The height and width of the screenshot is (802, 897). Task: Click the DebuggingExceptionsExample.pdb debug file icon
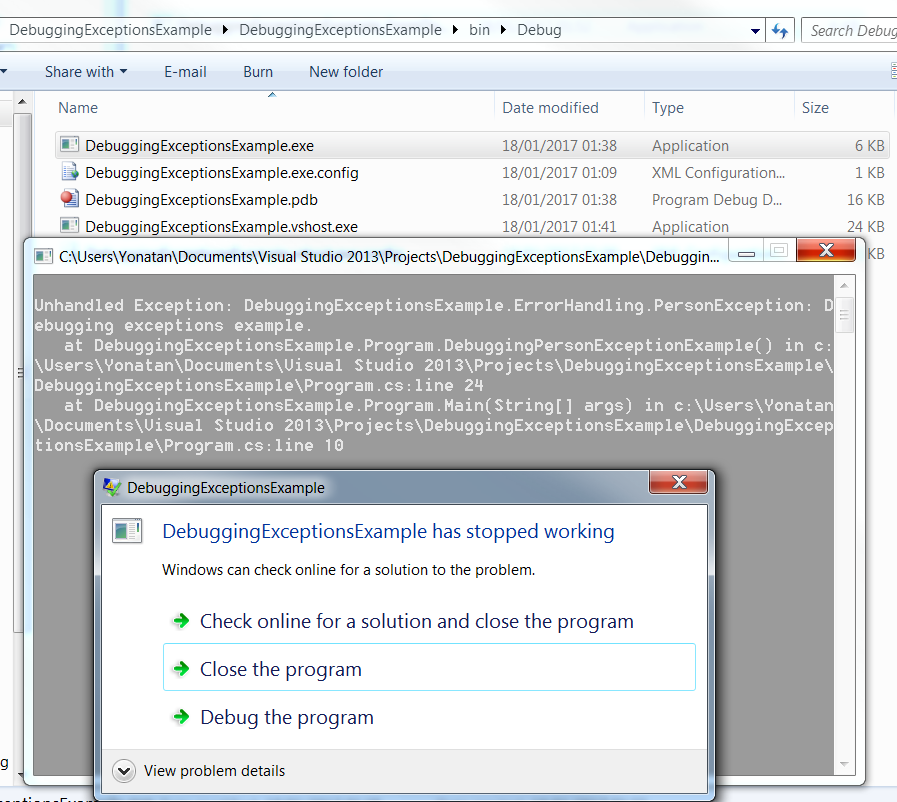pyautogui.click(x=69, y=199)
